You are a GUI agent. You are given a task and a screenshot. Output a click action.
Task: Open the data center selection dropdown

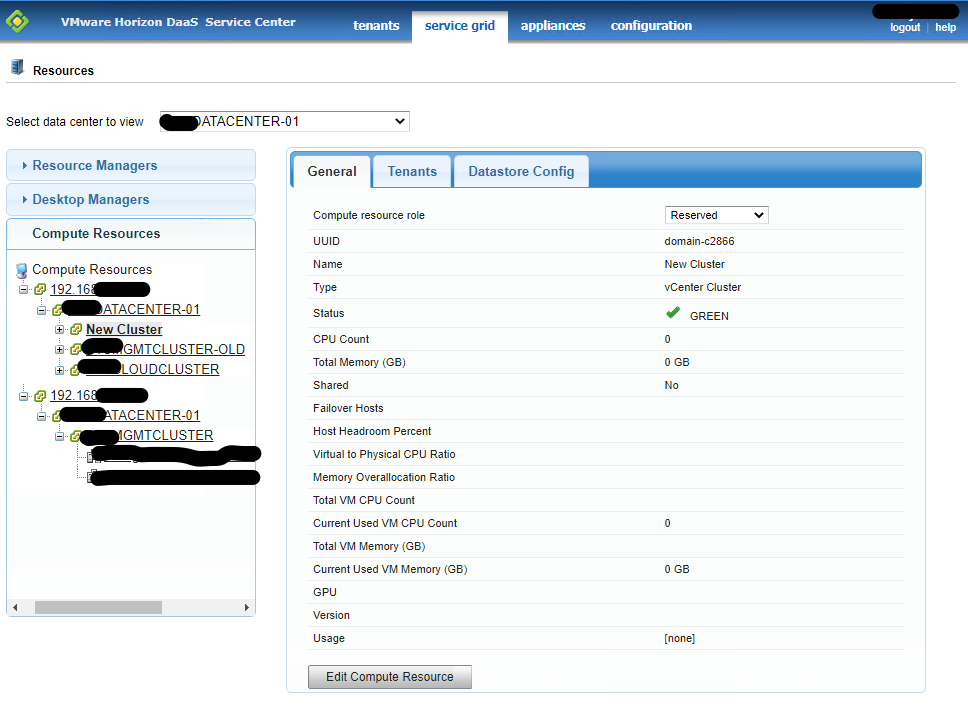285,122
